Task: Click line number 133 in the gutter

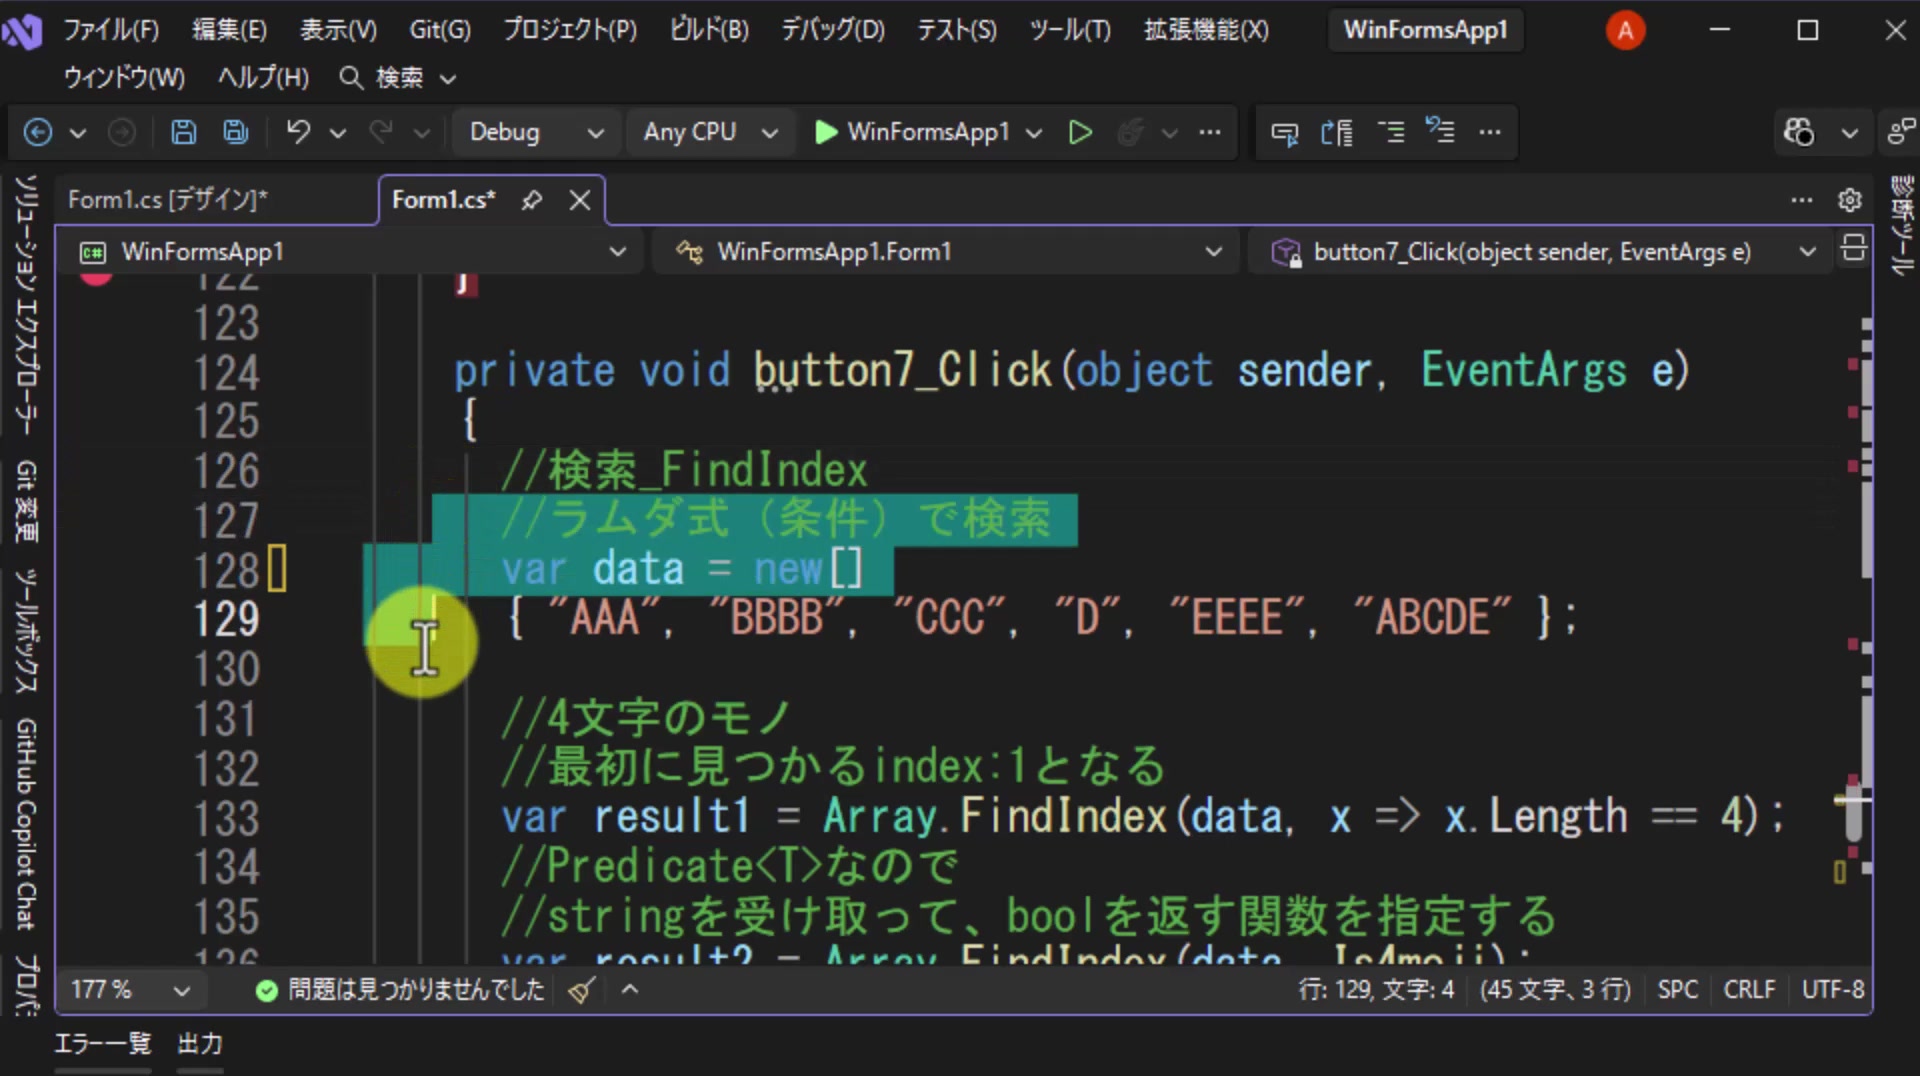Action: pyautogui.click(x=227, y=818)
